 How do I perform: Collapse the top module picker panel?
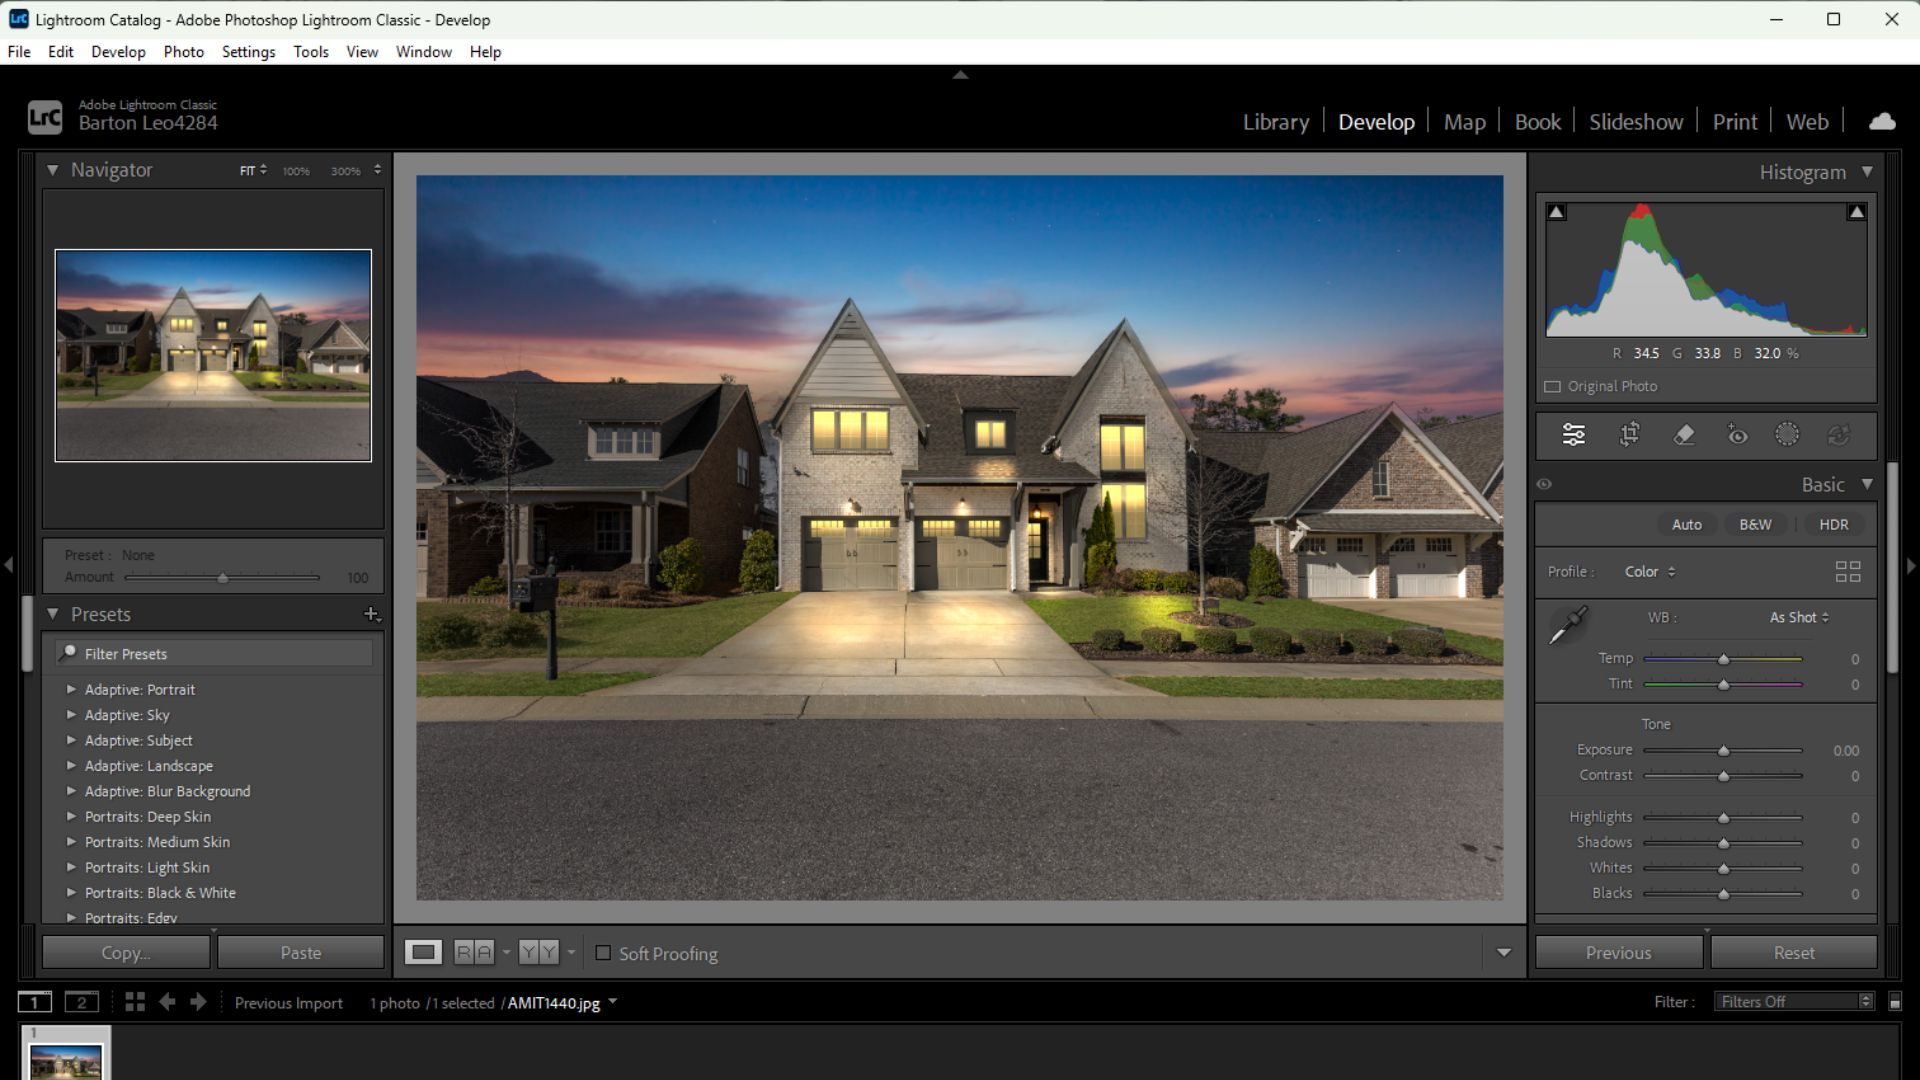[x=960, y=74]
